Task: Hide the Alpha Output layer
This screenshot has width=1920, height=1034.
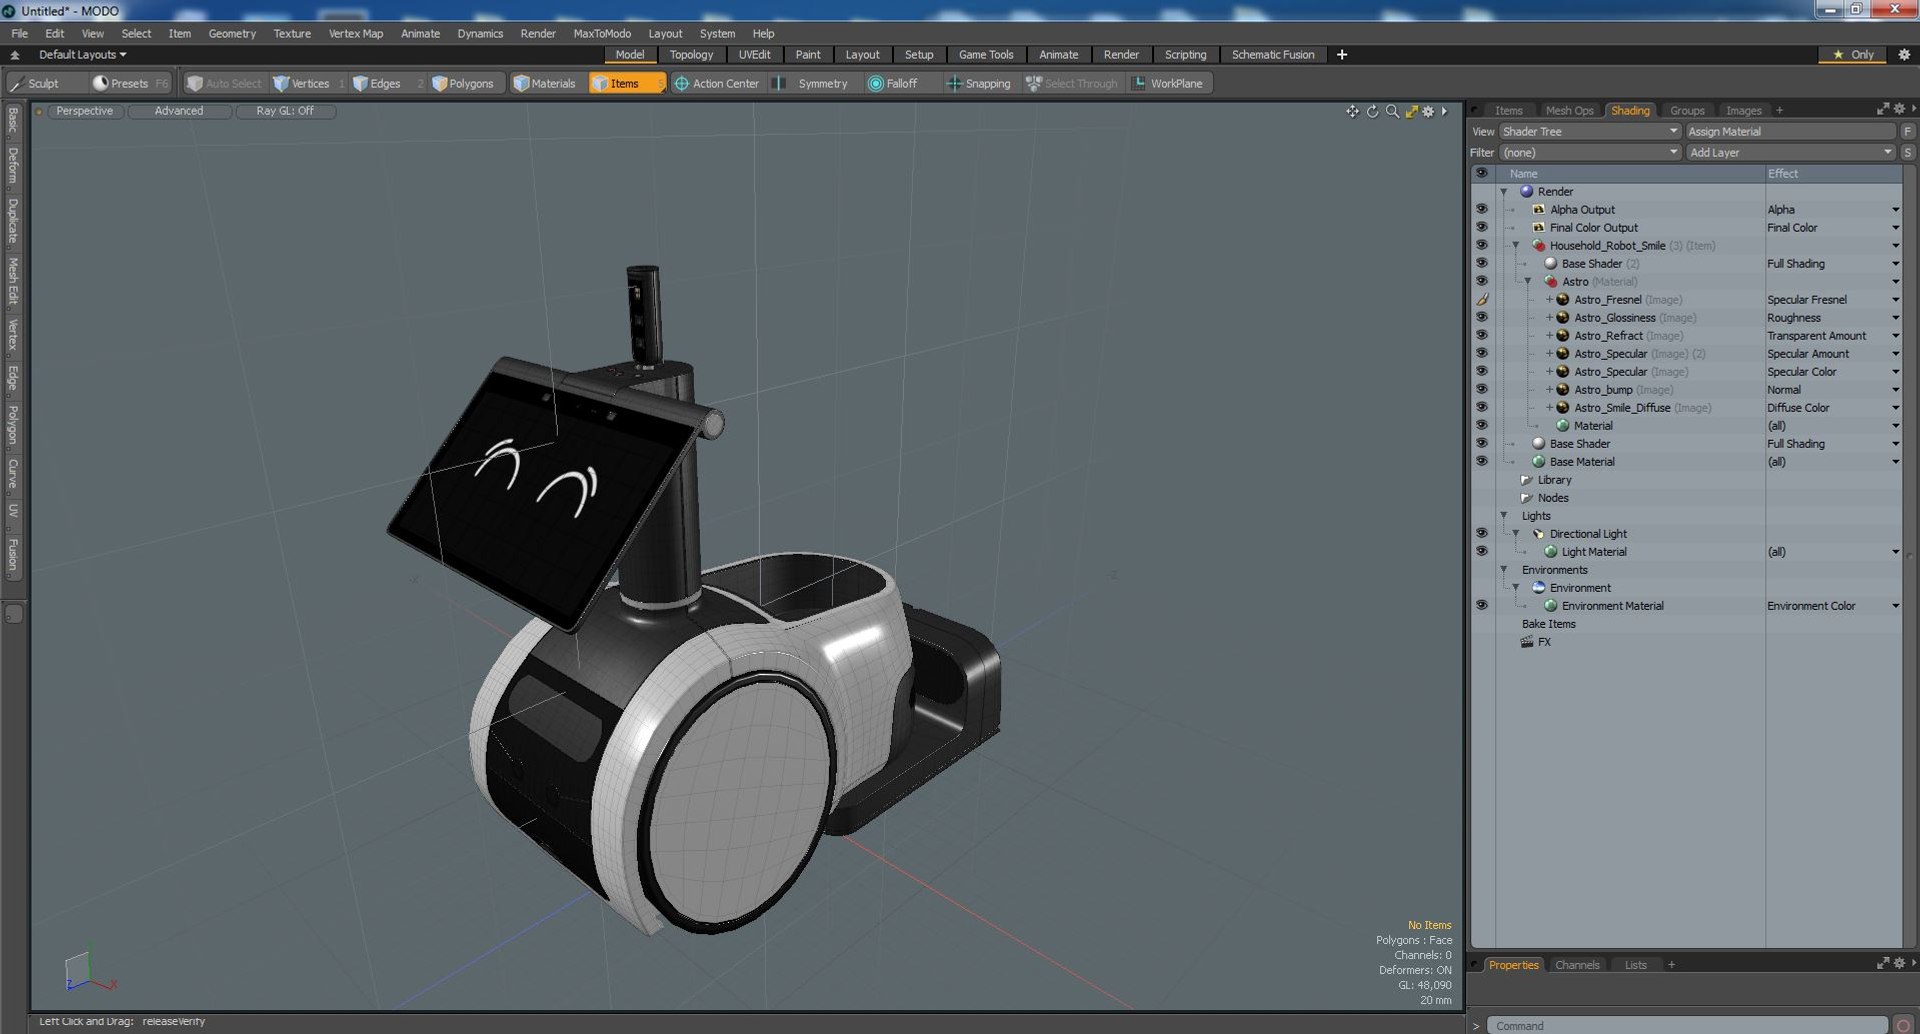Action: 1481,209
